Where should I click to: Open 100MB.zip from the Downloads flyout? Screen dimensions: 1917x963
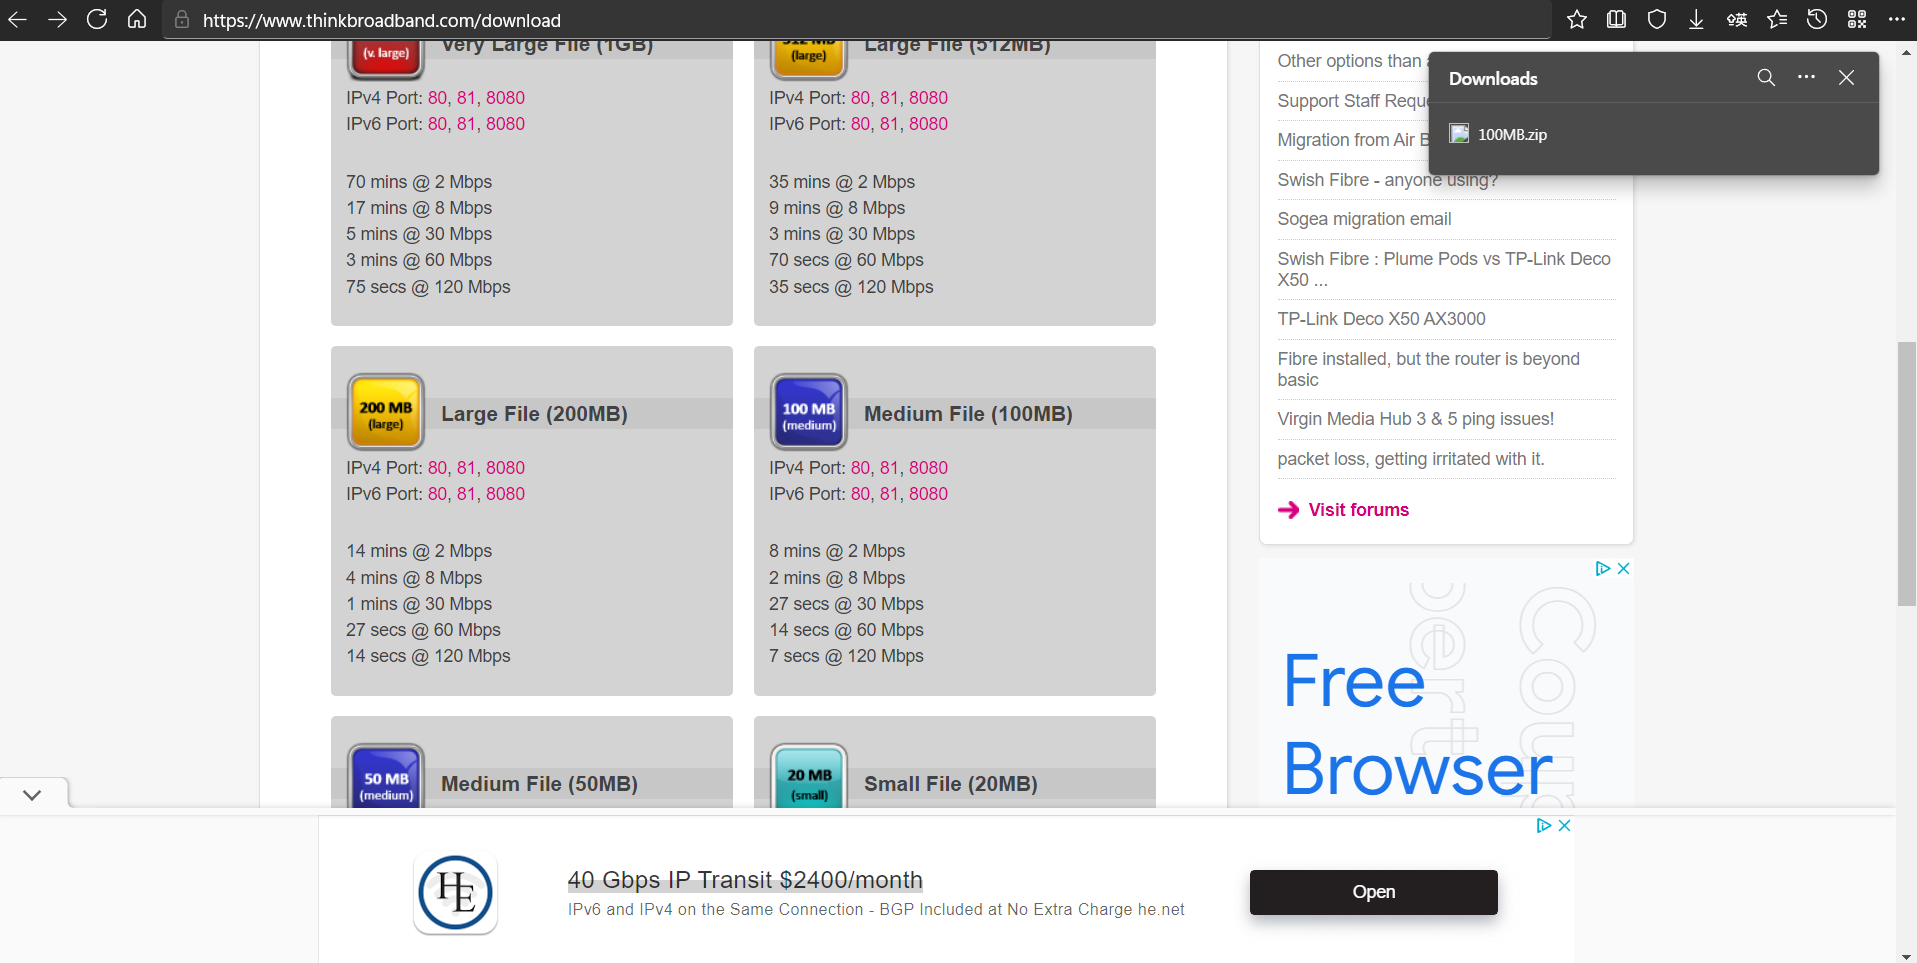pos(1512,134)
